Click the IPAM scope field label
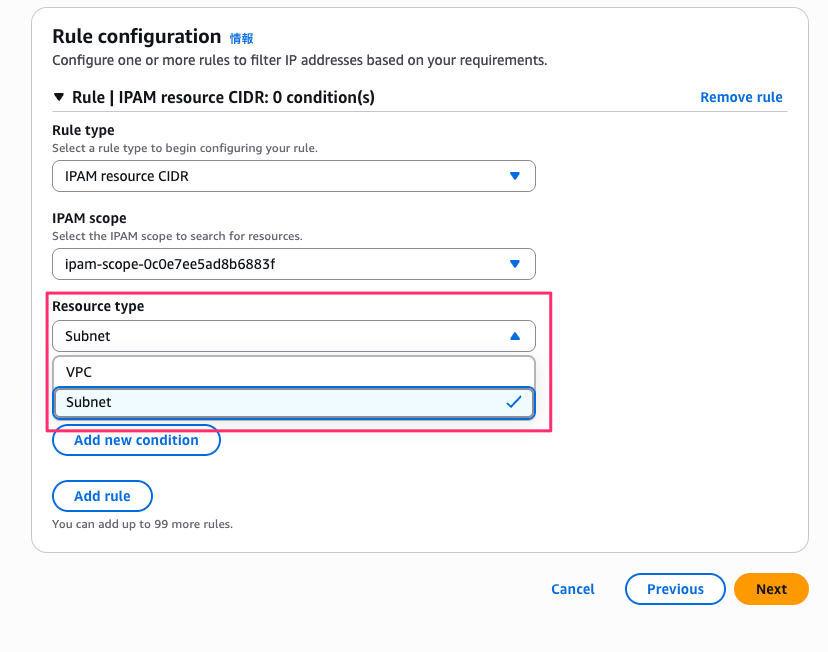The image size is (828, 652). click(89, 218)
